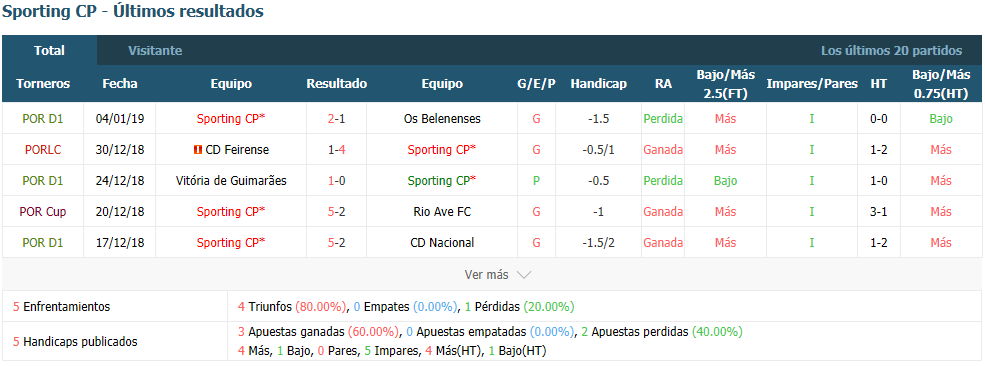Click the Handicap column header
The height and width of the screenshot is (366, 985).
click(599, 84)
